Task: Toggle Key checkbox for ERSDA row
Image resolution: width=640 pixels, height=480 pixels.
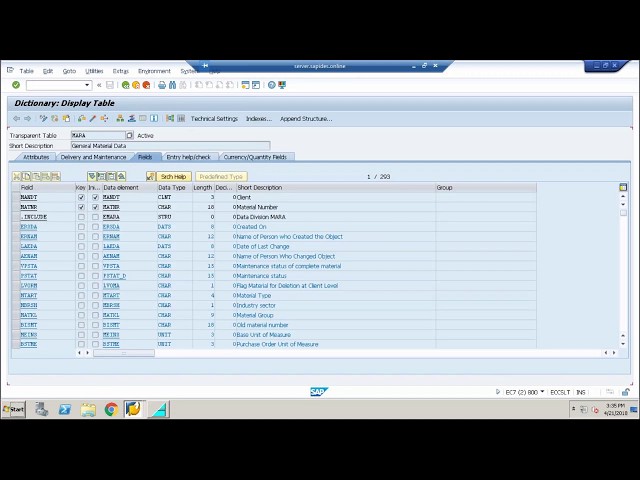Action: coord(81,227)
